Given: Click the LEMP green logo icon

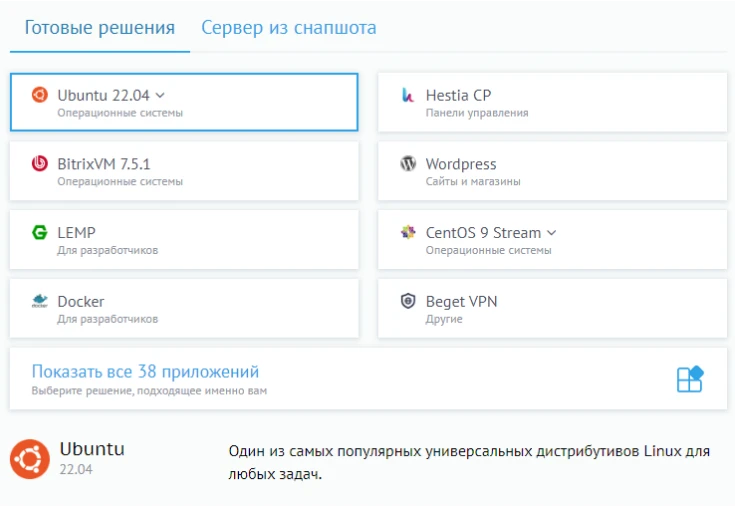Looking at the screenshot, I should pyautogui.click(x=40, y=232).
